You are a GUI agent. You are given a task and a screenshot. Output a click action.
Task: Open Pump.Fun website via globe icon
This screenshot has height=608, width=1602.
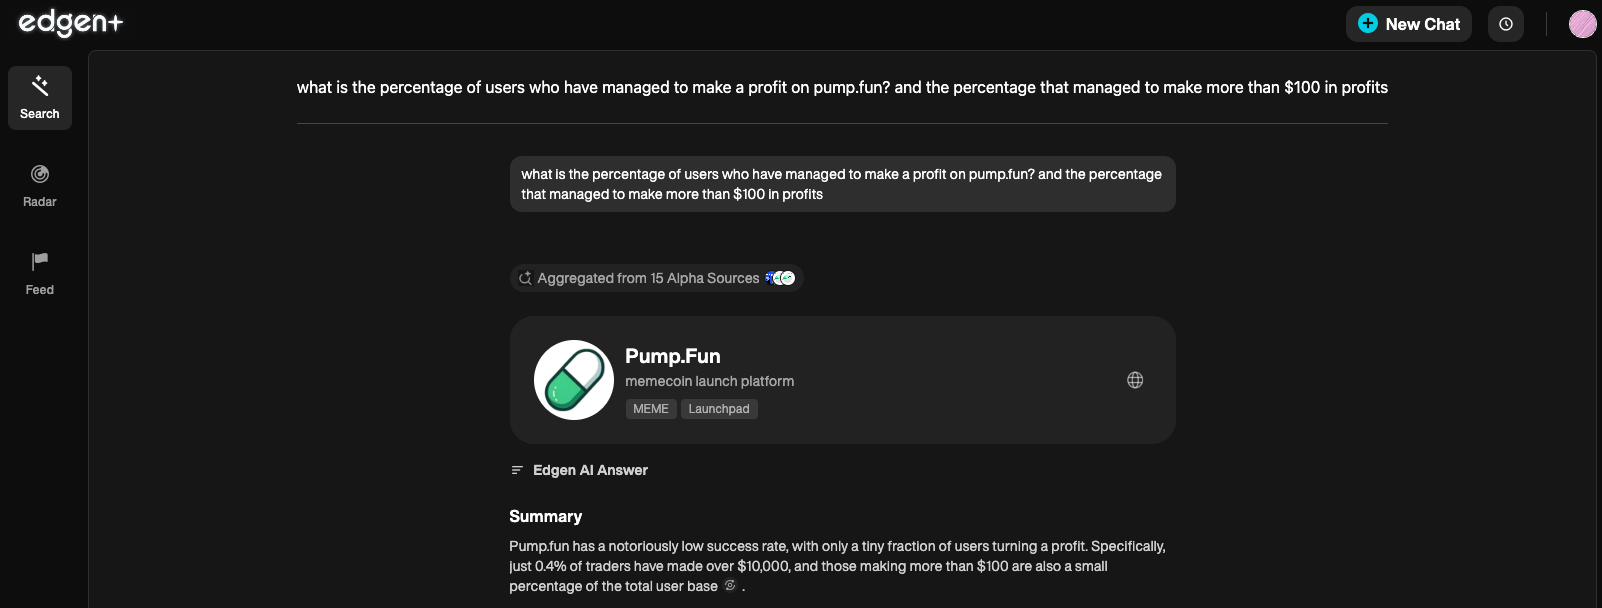click(1135, 380)
